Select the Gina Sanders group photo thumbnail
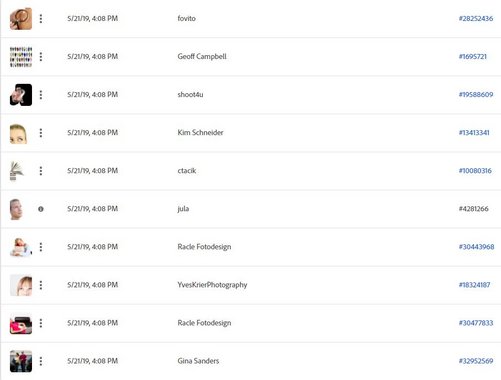 click(x=21, y=361)
